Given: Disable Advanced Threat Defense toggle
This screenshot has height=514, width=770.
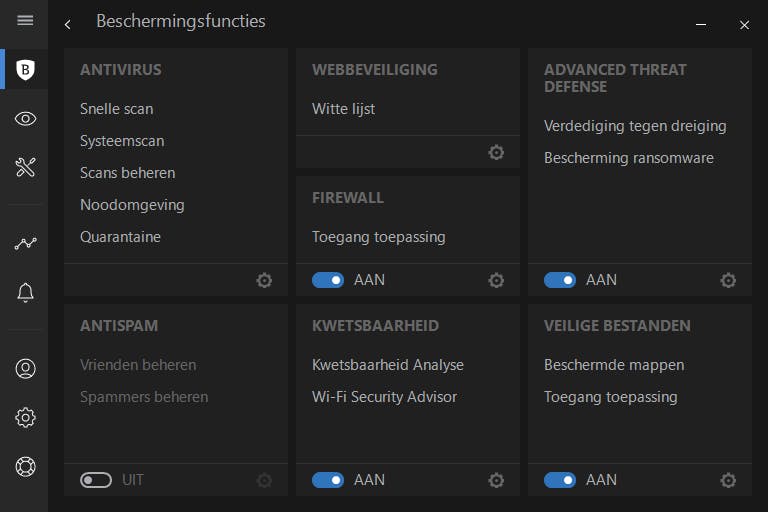Looking at the screenshot, I should [560, 281].
